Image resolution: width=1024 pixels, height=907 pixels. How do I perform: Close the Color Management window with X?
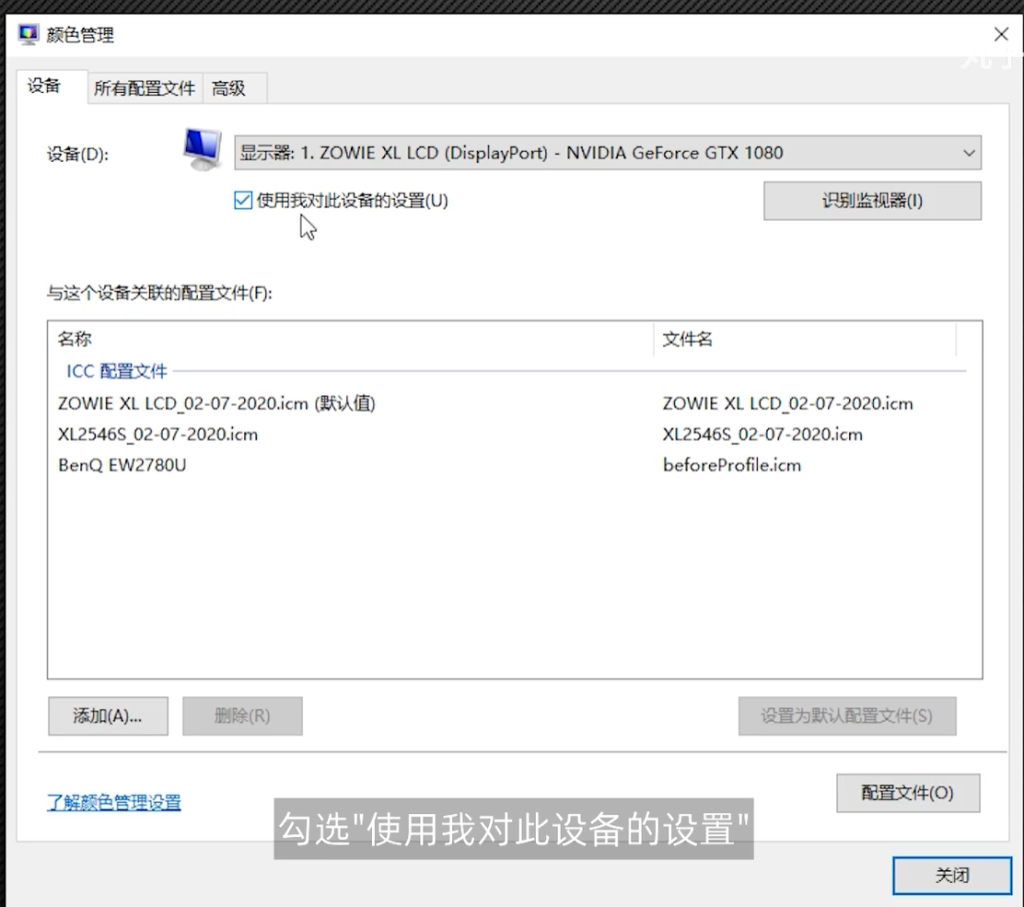tap(1000, 34)
